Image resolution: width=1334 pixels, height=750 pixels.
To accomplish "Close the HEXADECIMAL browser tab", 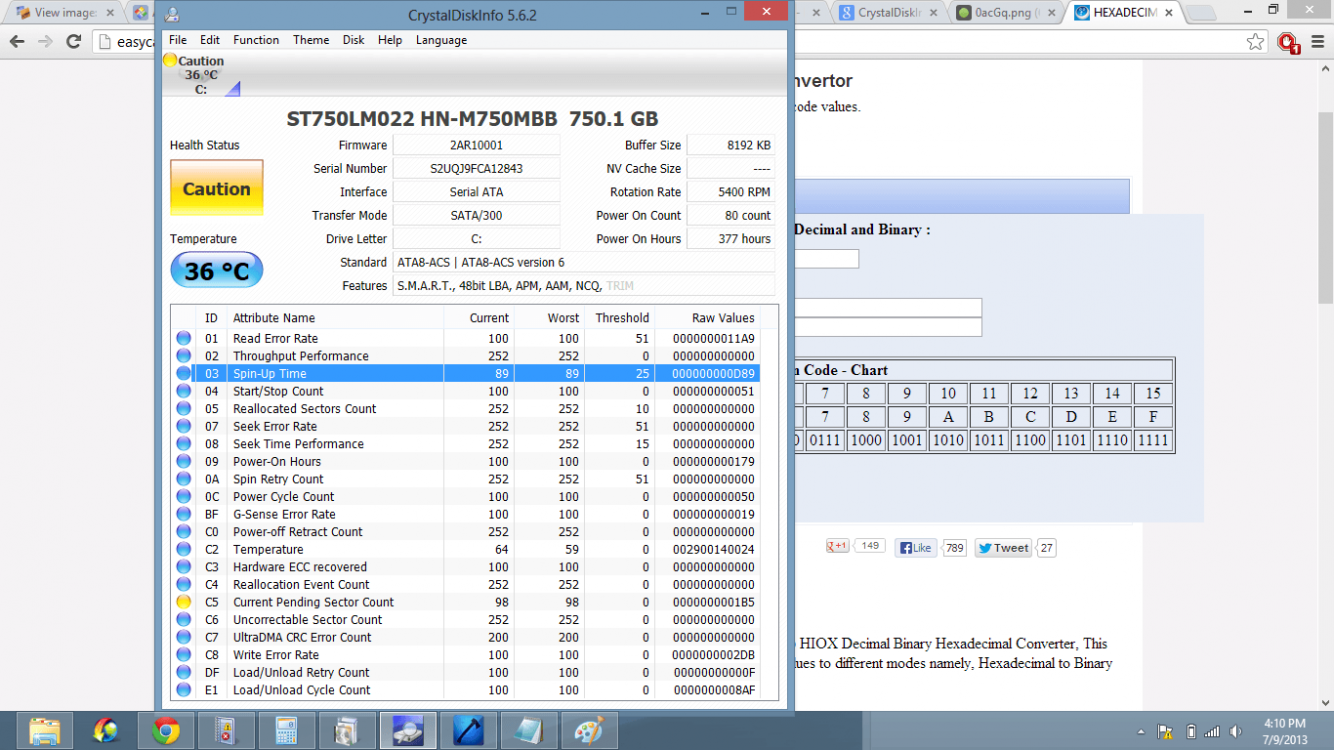I will pyautogui.click(x=1167, y=13).
